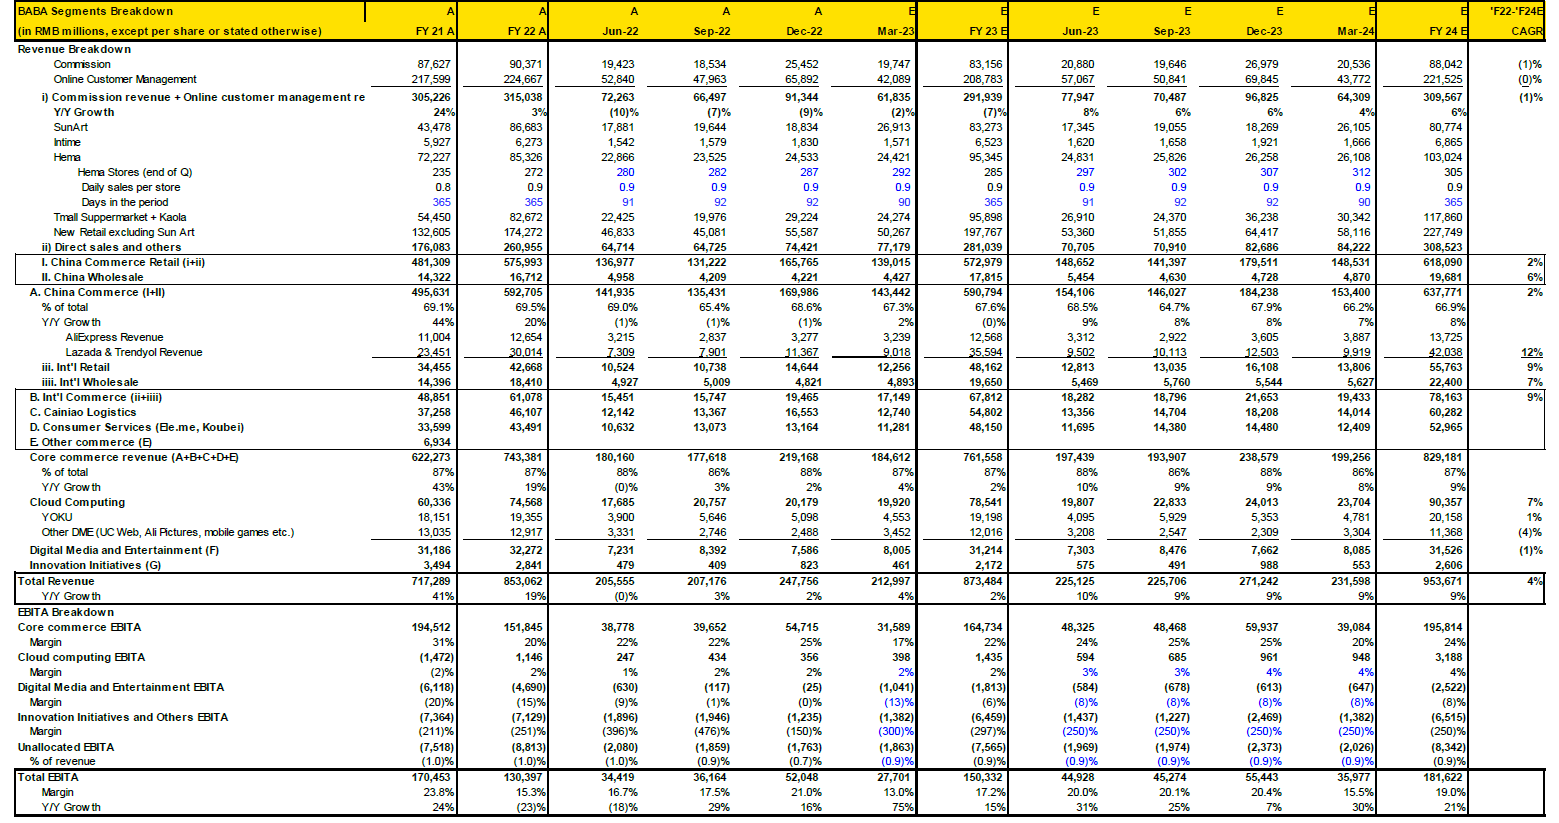
Task: Click 'Innovation Initiatives and Others EBITA' label
Action: [x=123, y=717]
